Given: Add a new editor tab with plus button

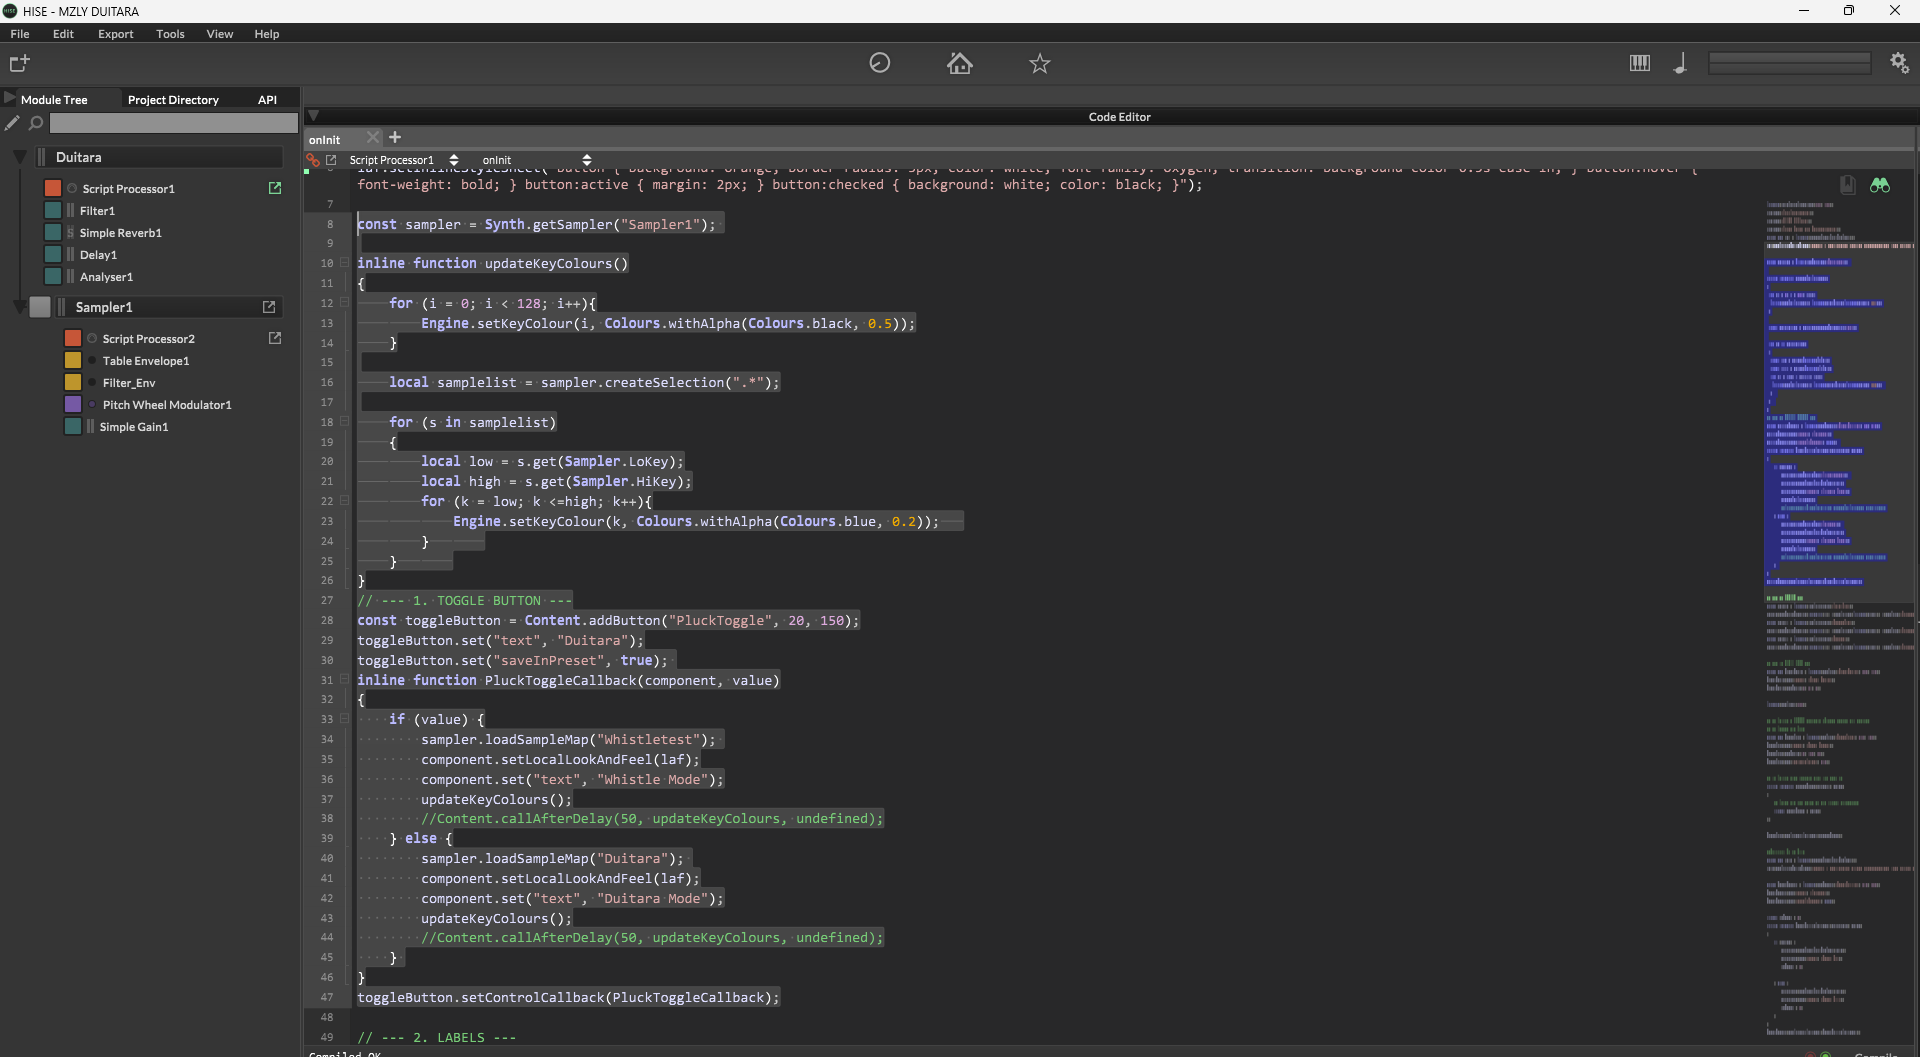Looking at the screenshot, I should 395,138.
